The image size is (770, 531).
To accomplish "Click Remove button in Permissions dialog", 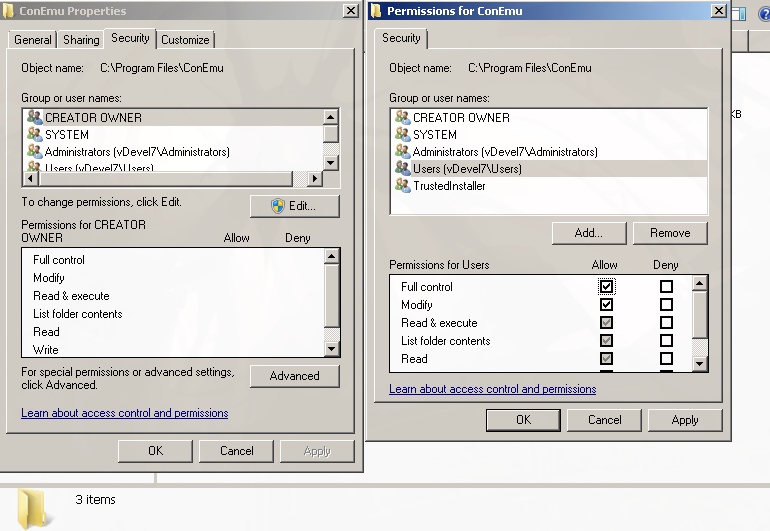I will pyautogui.click(x=670, y=233).
